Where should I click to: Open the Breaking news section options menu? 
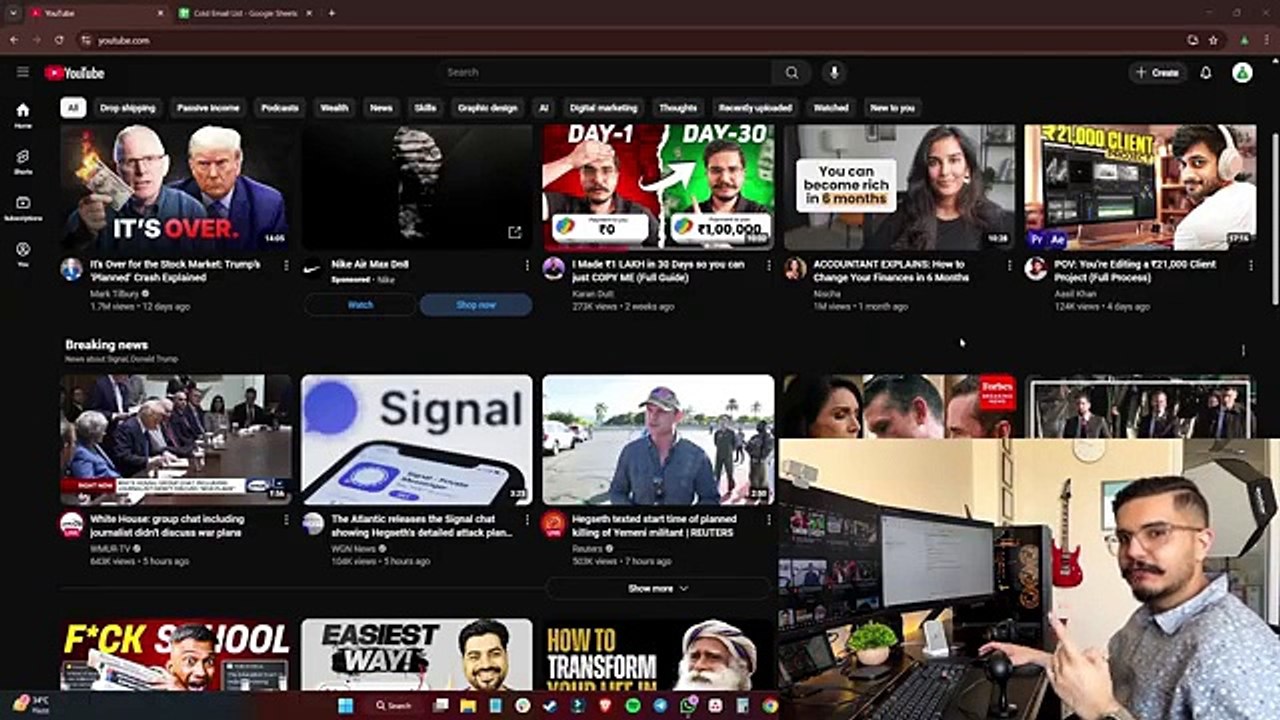1243,350
